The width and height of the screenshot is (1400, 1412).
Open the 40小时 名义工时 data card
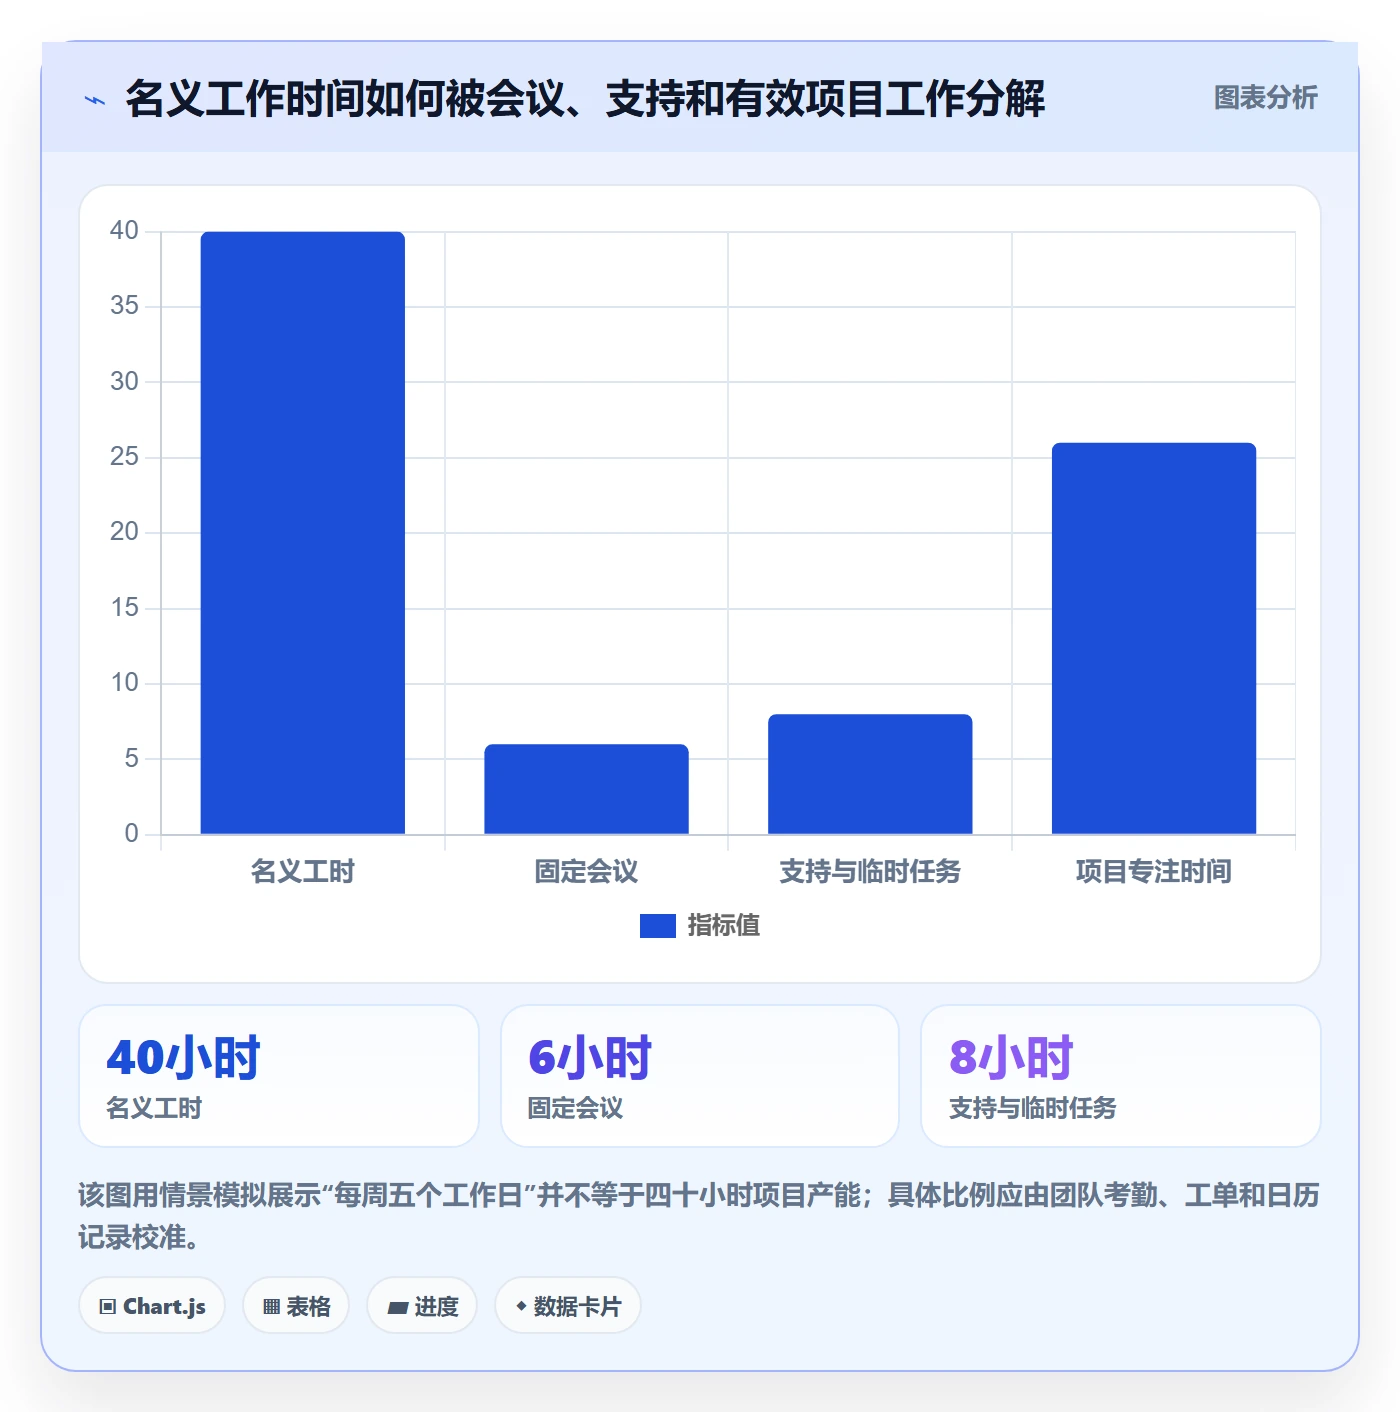pos(279,1076)
